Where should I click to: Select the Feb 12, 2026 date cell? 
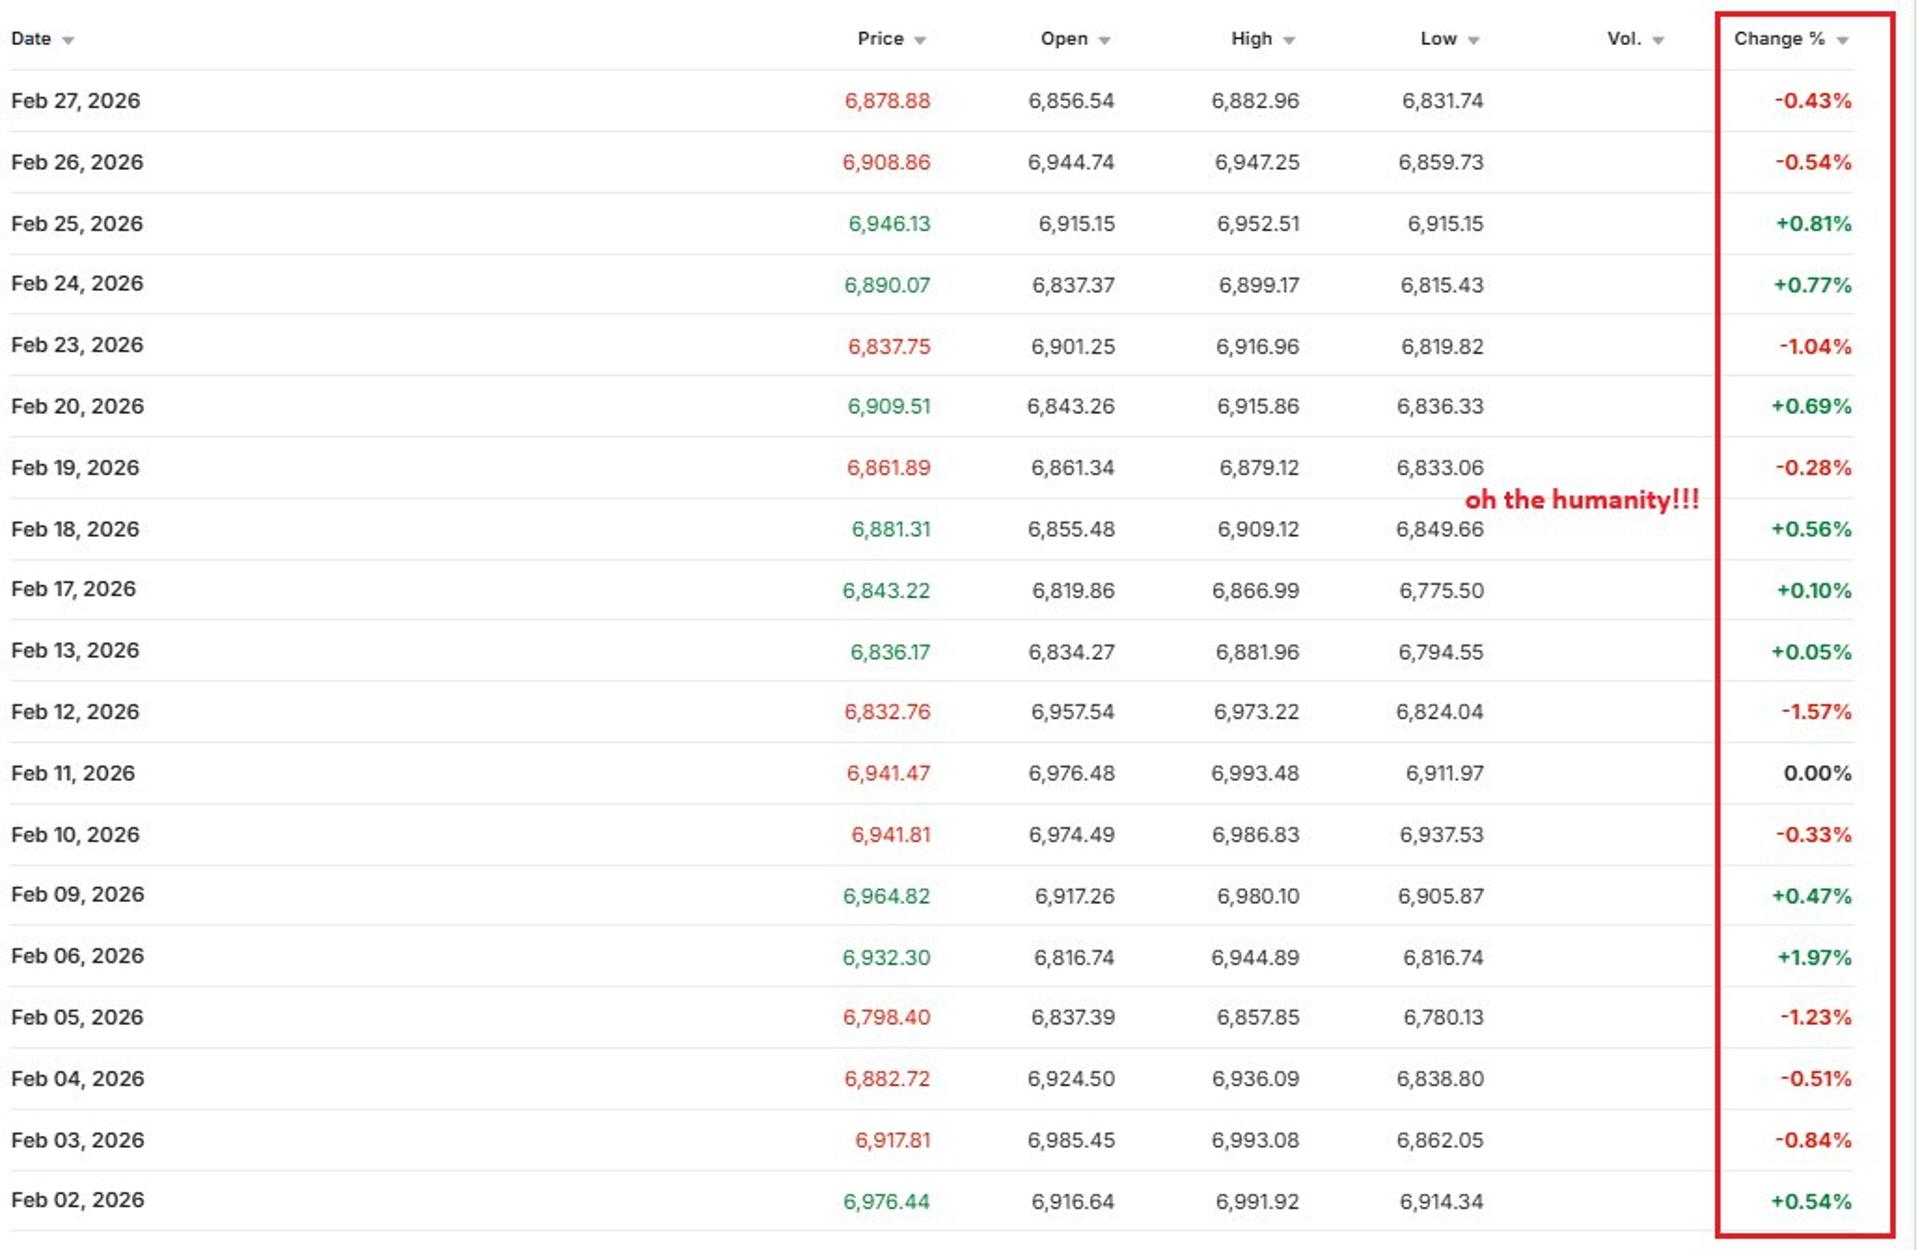click(x=75, y=712)
